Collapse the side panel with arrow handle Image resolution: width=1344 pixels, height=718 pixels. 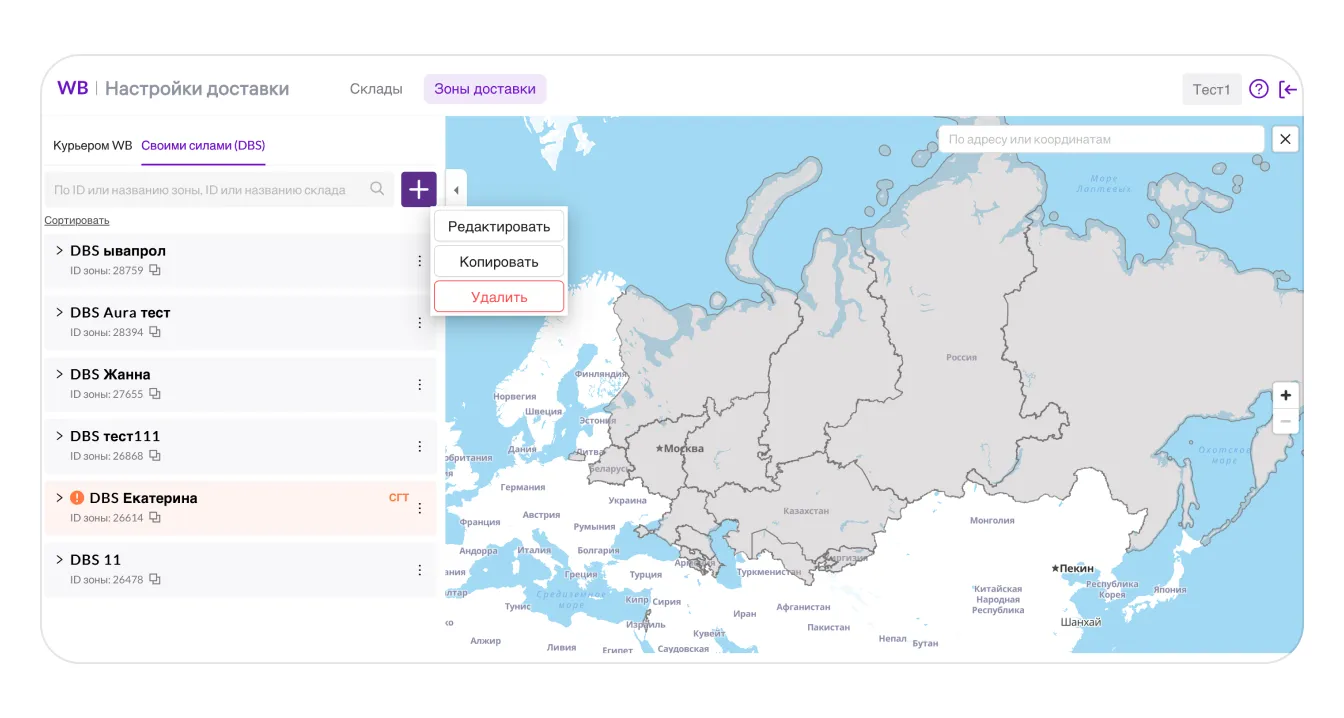click(x=456, y=190)
